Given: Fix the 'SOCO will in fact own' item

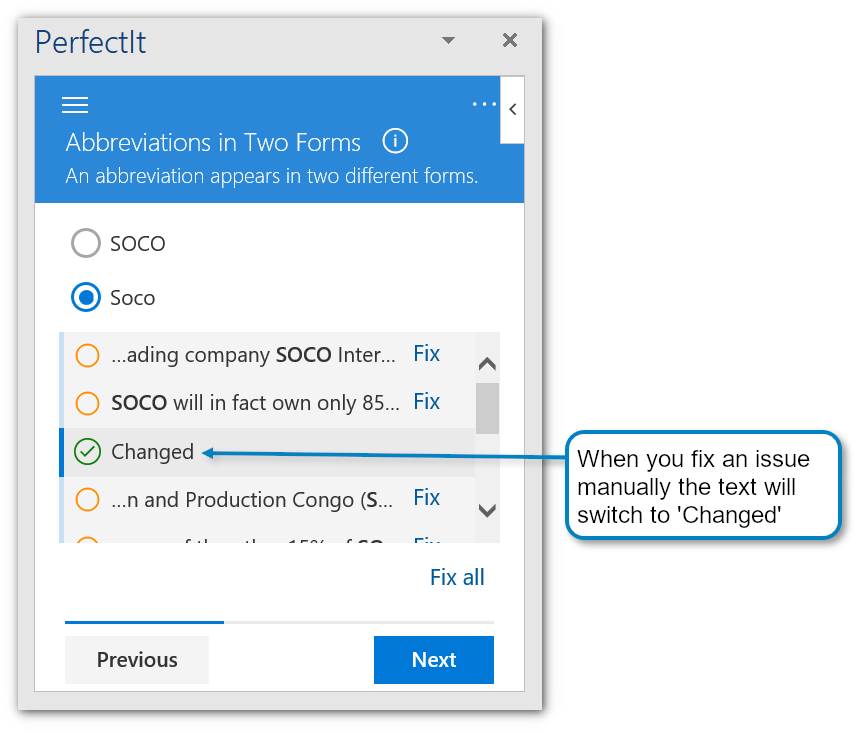Looking at the screenshot, I should click(427, 402).
